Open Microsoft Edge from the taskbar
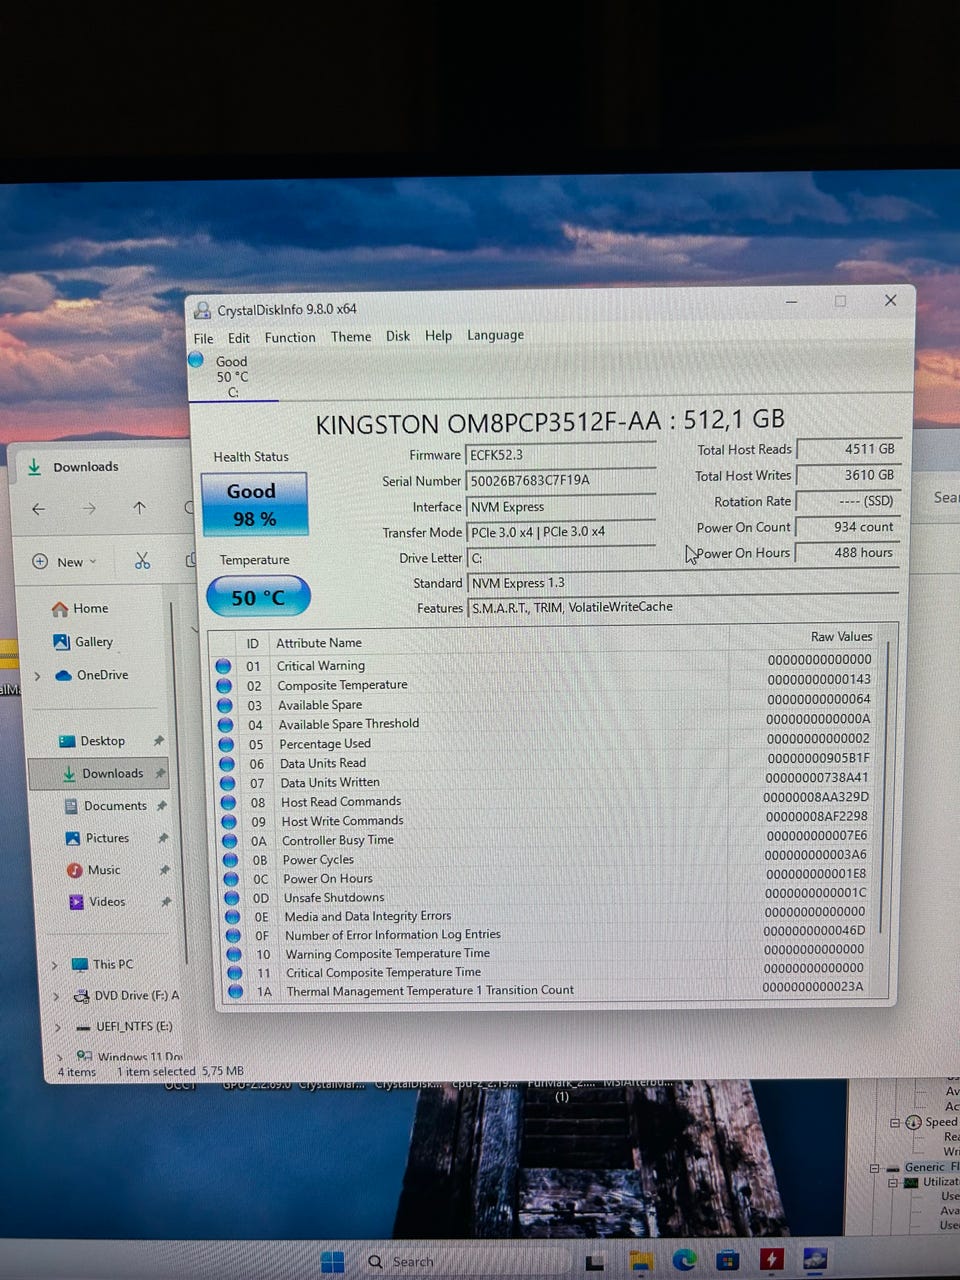 [684, 1261]
